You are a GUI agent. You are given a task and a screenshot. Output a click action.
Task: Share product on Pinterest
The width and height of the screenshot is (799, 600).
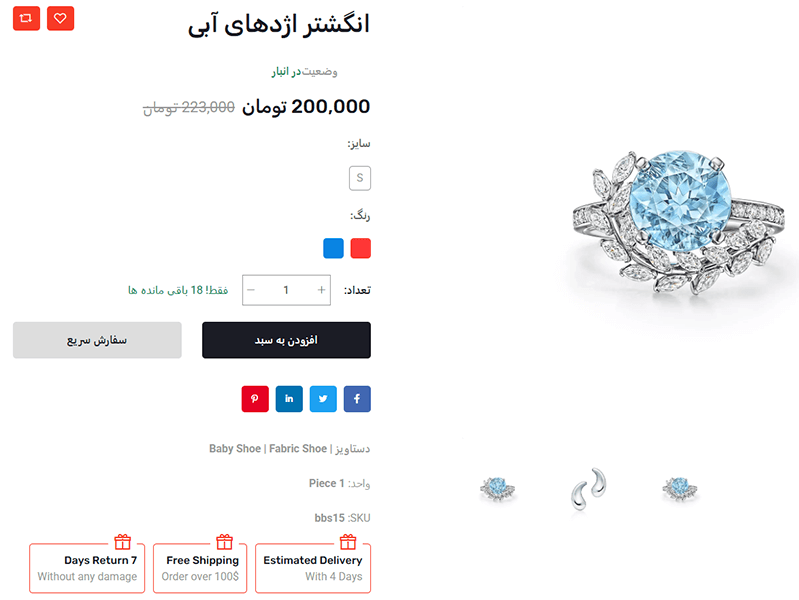click(x=255, y=399)
